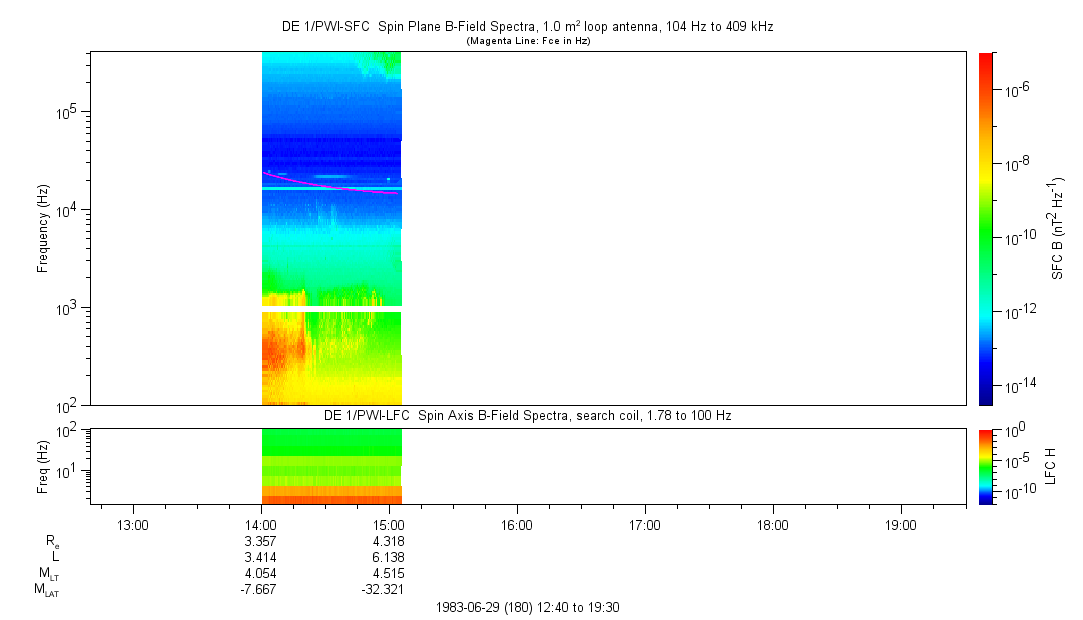Click the Re value 3.357
Viewport: 1083px width, 620px height.
click(x=261, y=541)
